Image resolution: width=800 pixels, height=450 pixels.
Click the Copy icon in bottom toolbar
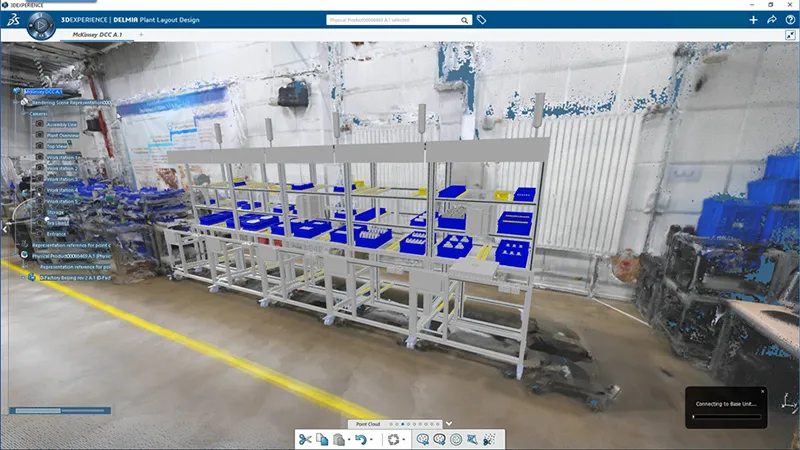pyautogui.click(x=322, y=439)
